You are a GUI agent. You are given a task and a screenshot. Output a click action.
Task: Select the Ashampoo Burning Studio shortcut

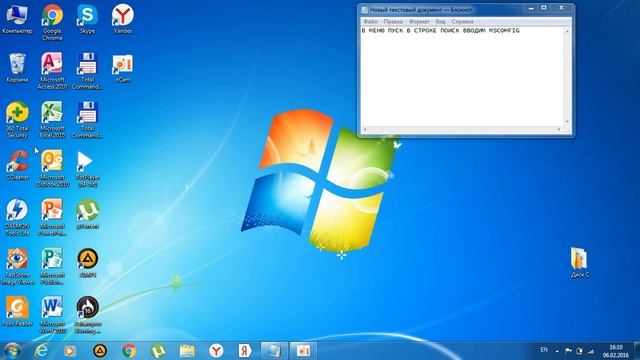87,316
